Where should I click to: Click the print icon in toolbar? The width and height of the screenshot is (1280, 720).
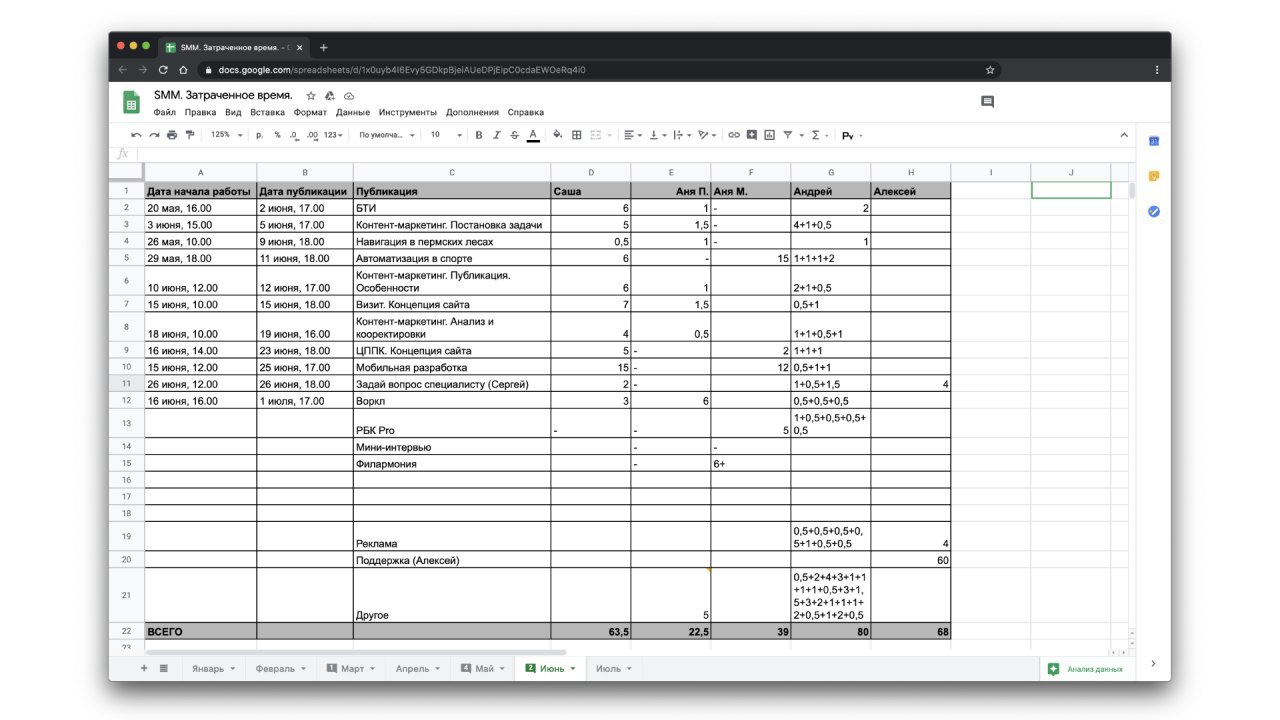click(172, 135)
